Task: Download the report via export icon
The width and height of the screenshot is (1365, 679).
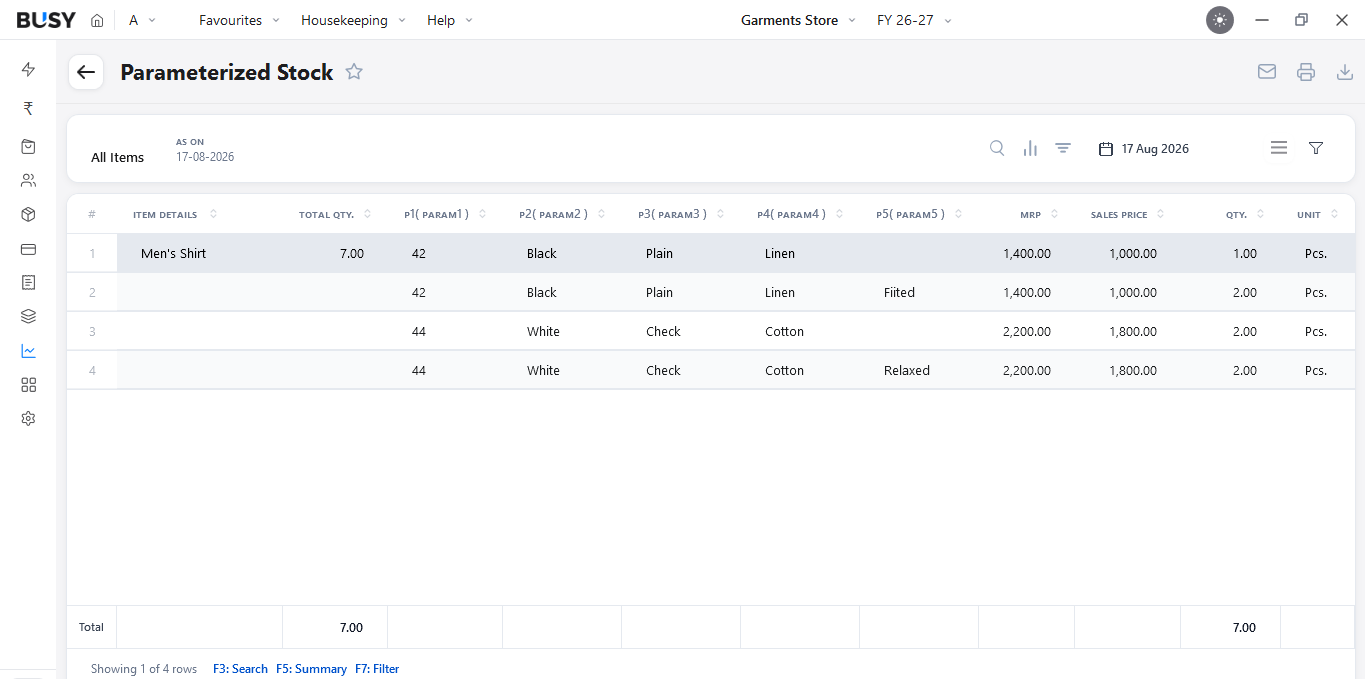Action: point(1345,72)
